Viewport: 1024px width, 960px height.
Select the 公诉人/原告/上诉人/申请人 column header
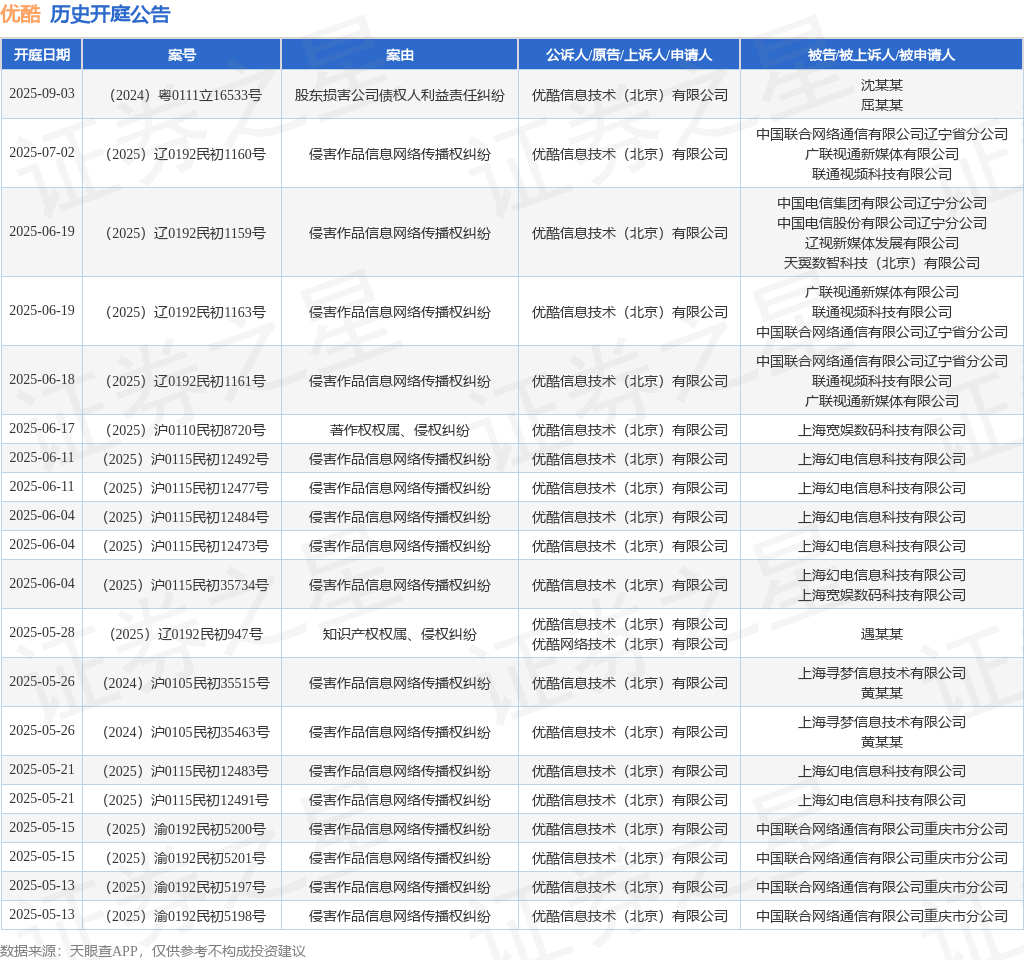click(x=629, y=55)
